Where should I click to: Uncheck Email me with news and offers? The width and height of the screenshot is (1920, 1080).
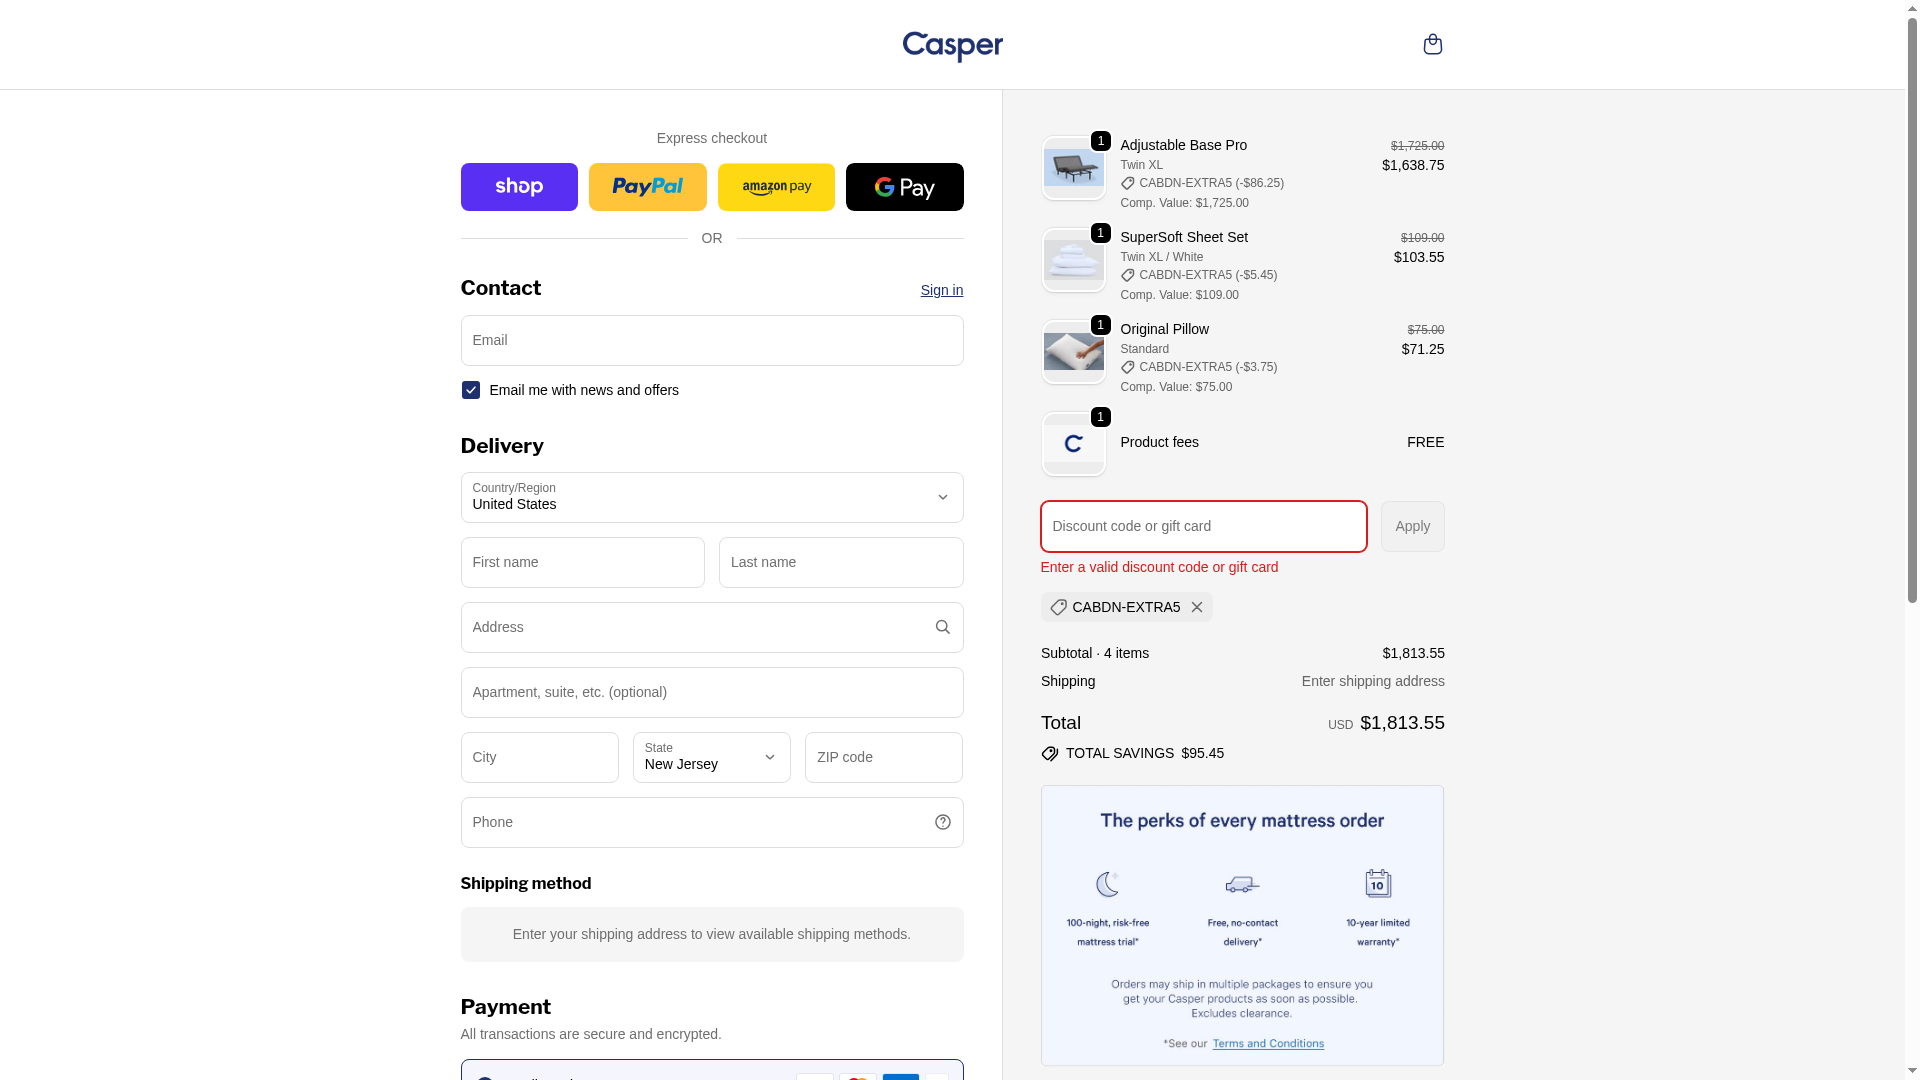click(471, 391)
